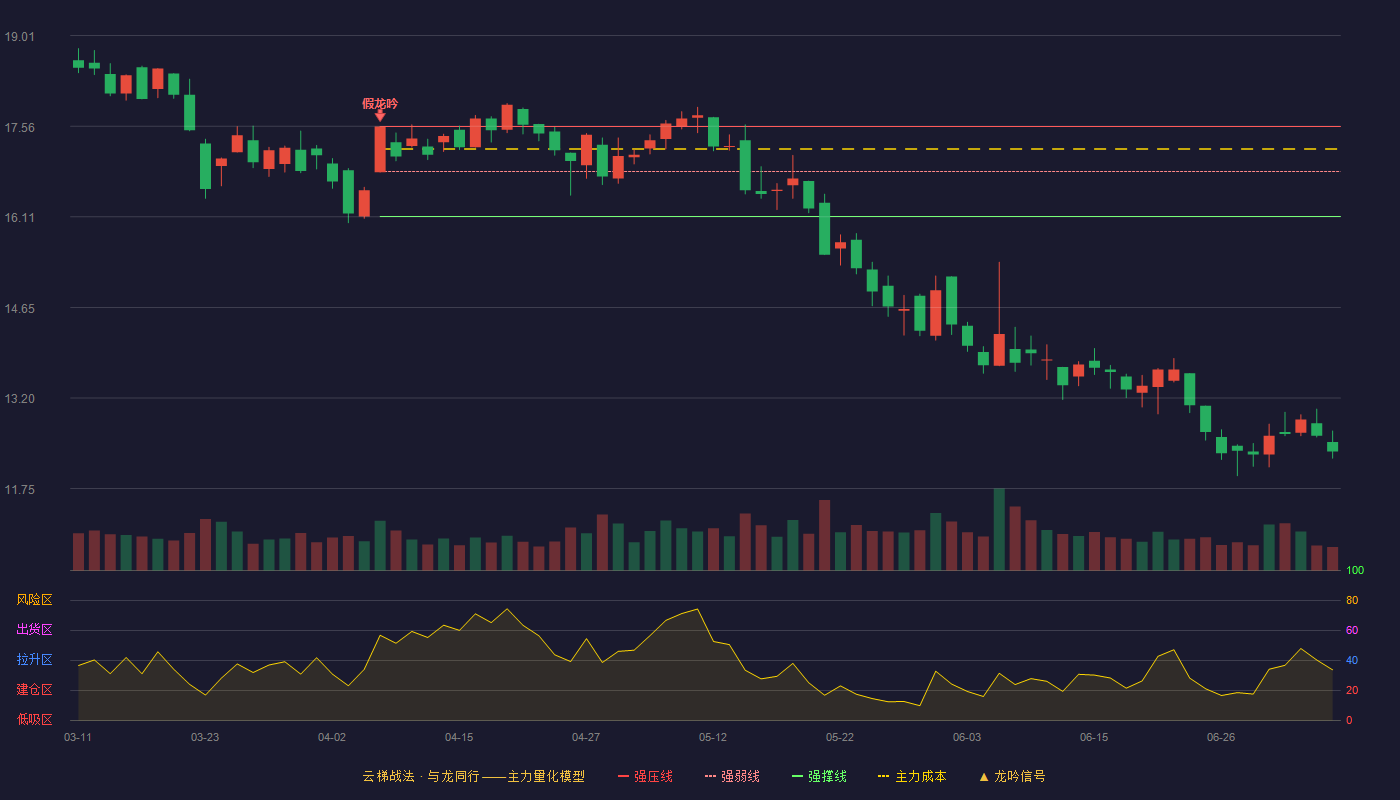Click the 云梯战法 与龙同行 model title text

[x=473, y=776]
